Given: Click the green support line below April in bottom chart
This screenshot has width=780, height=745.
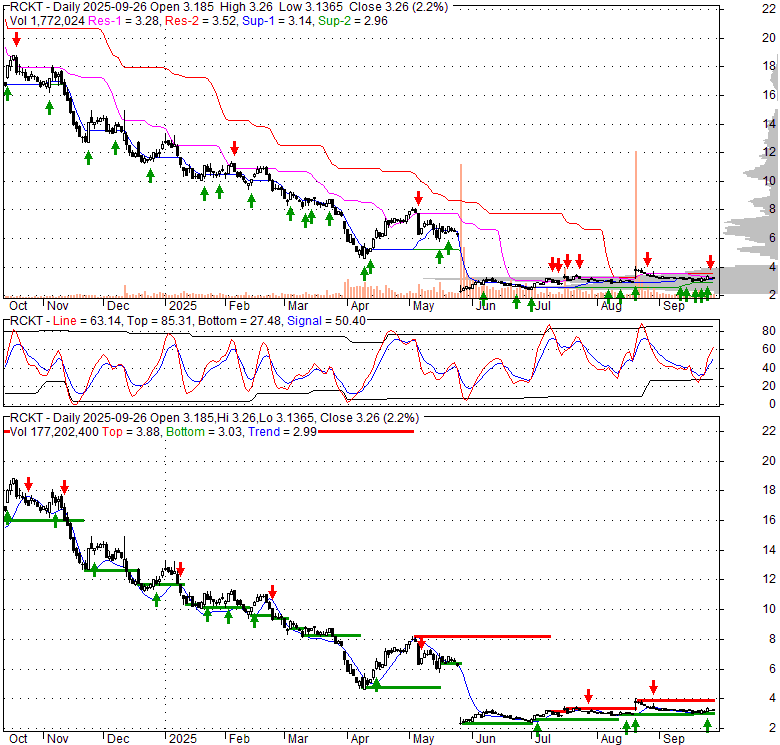Looking at the screenshot, I should click(x=403, y=688).
